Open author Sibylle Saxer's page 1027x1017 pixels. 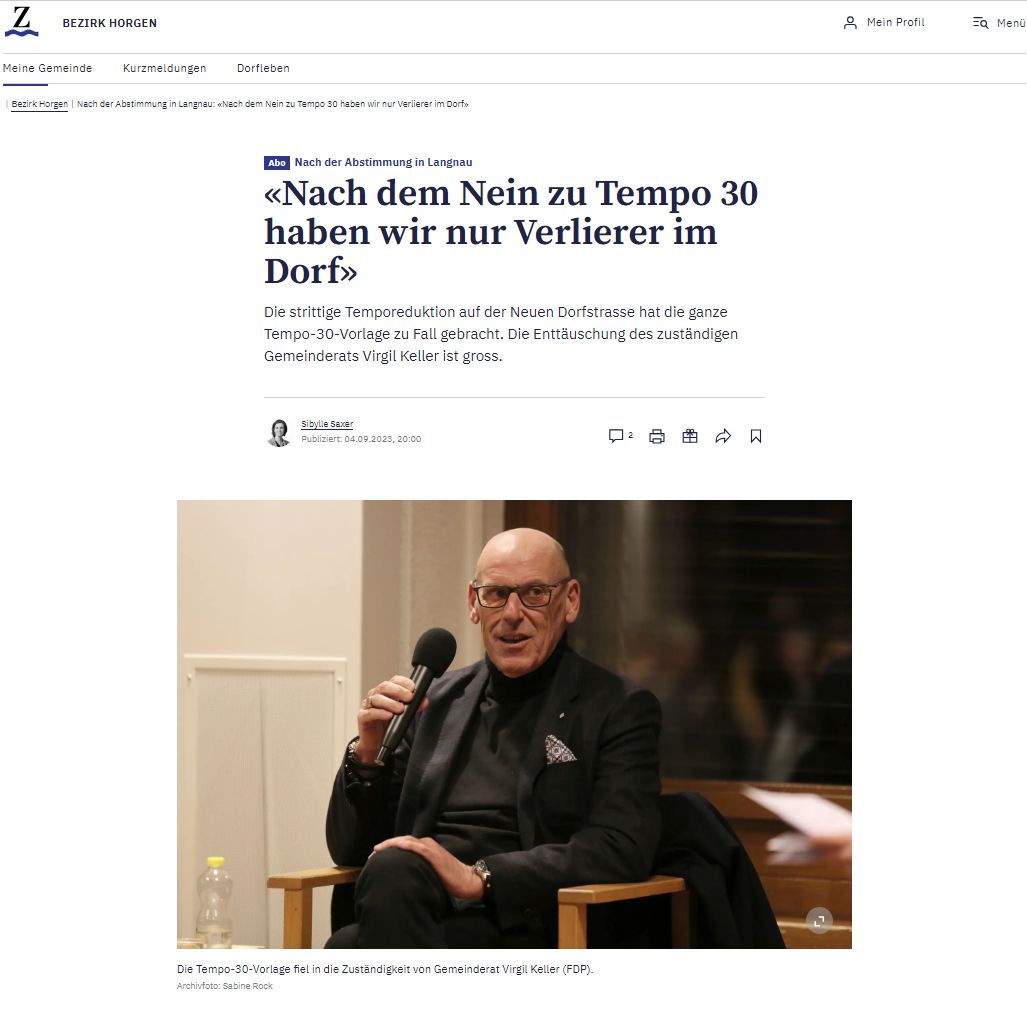pyautogui.click(x=327, y=424)
